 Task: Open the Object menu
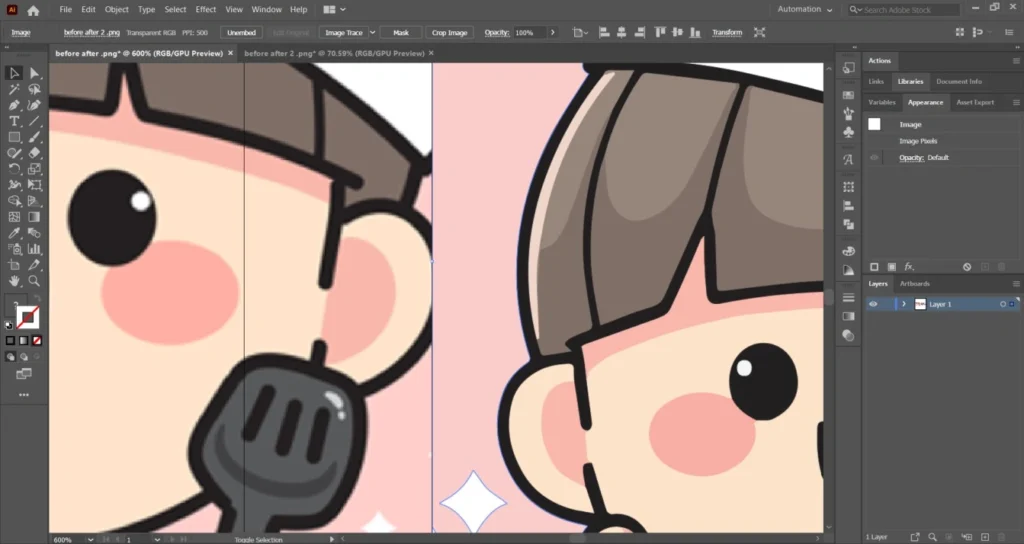point(116,10)
